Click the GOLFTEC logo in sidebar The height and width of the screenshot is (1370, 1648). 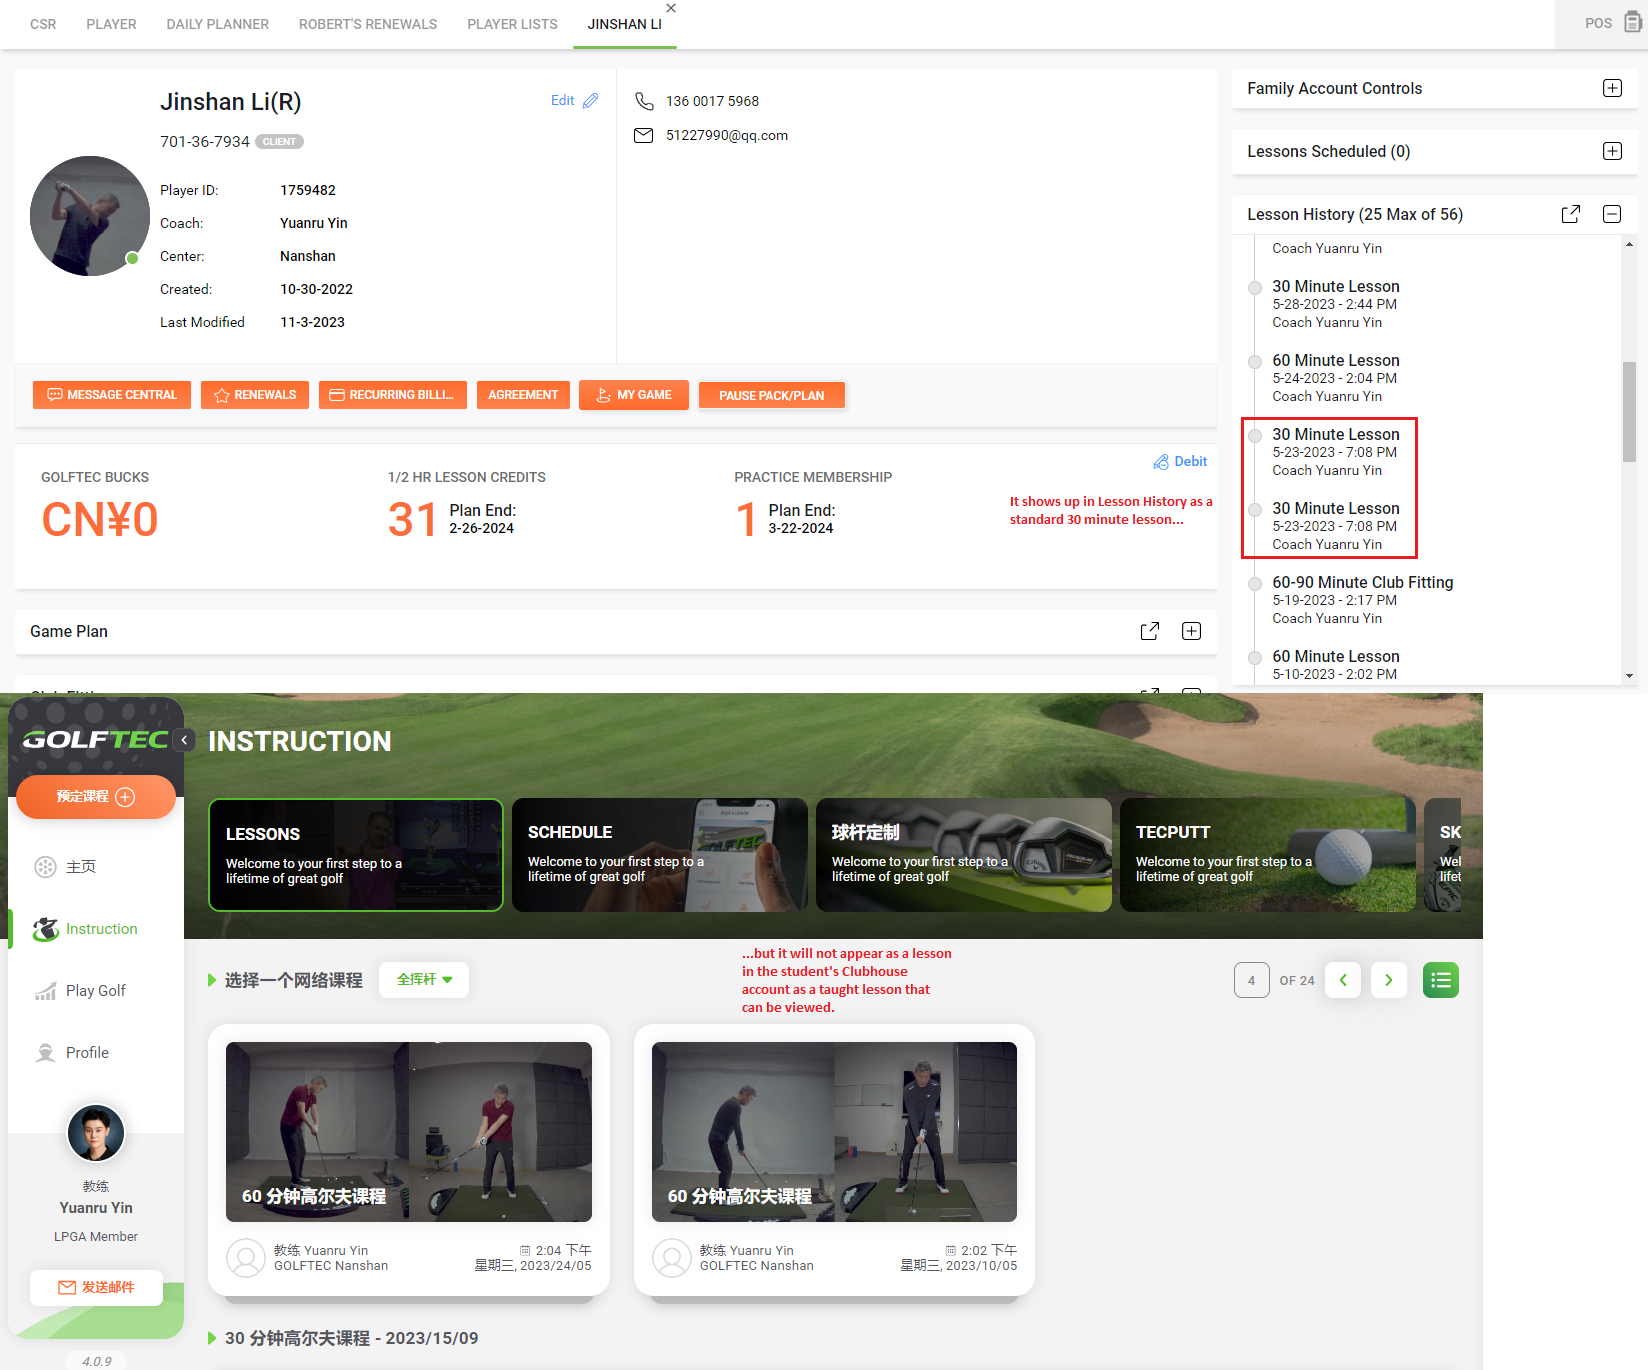(x=95, y=739)
